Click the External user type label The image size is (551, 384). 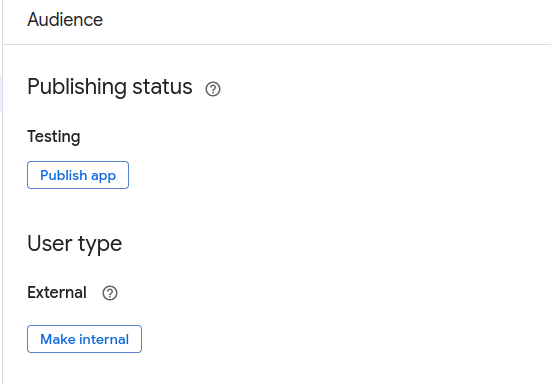(x=57, y=293)
